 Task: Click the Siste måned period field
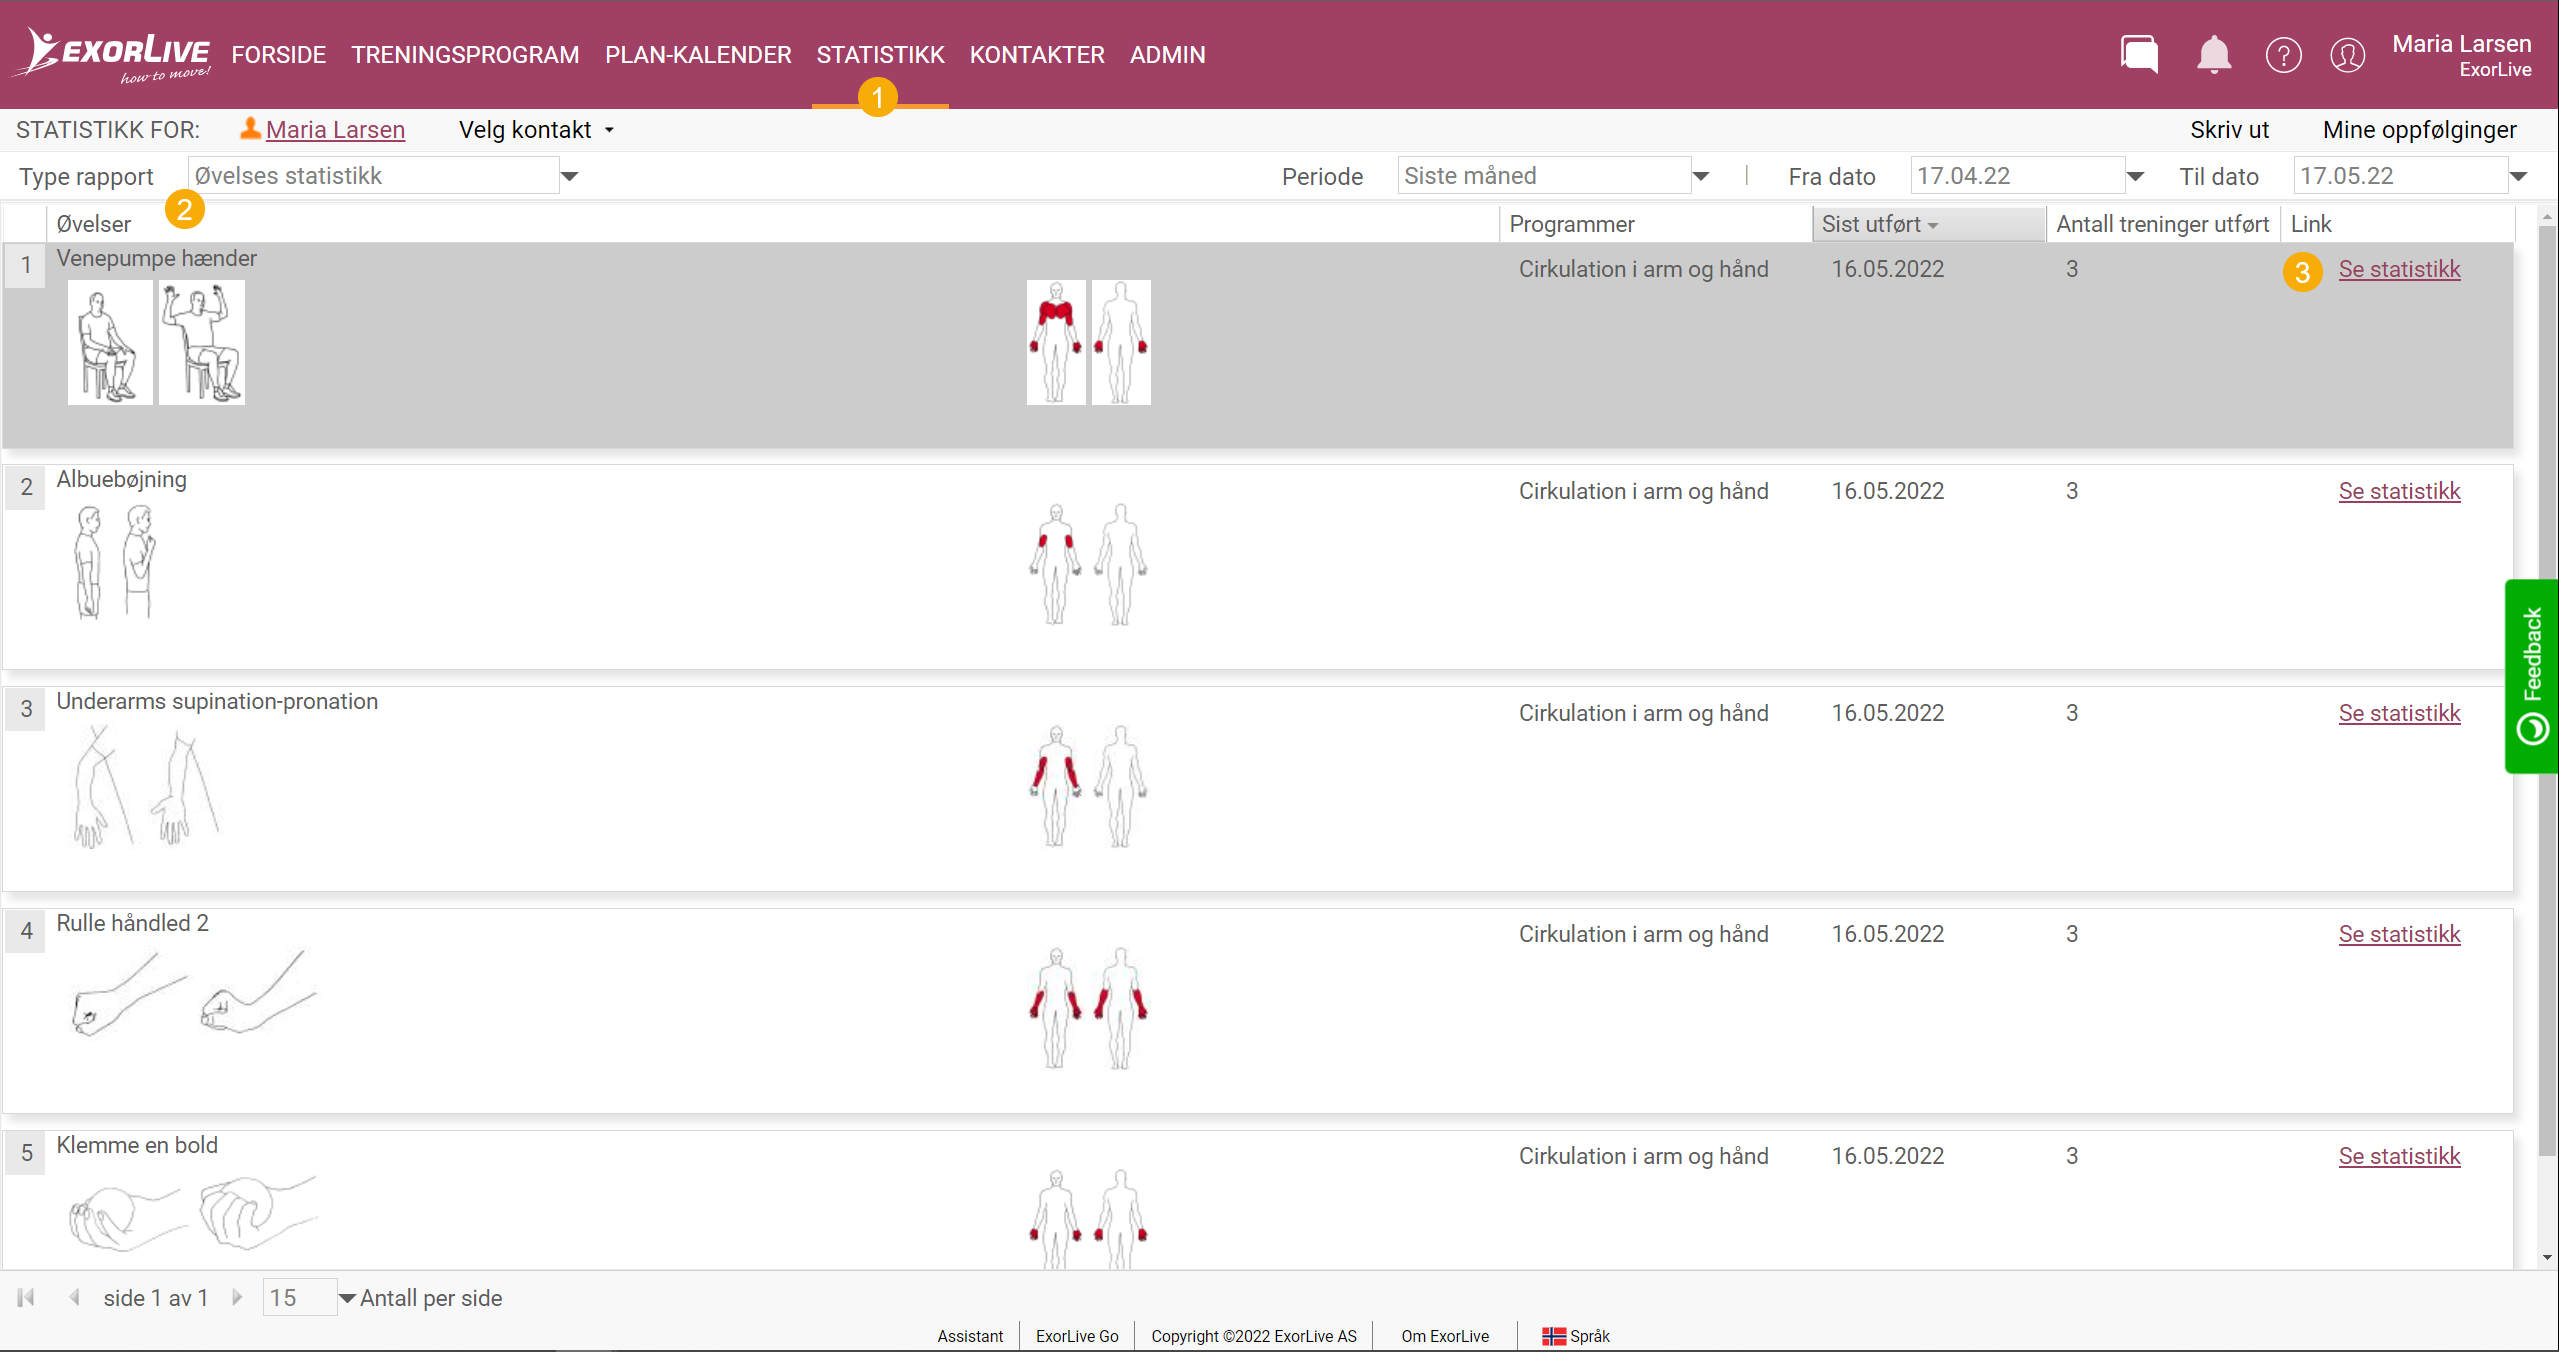tap(1543, 176)
